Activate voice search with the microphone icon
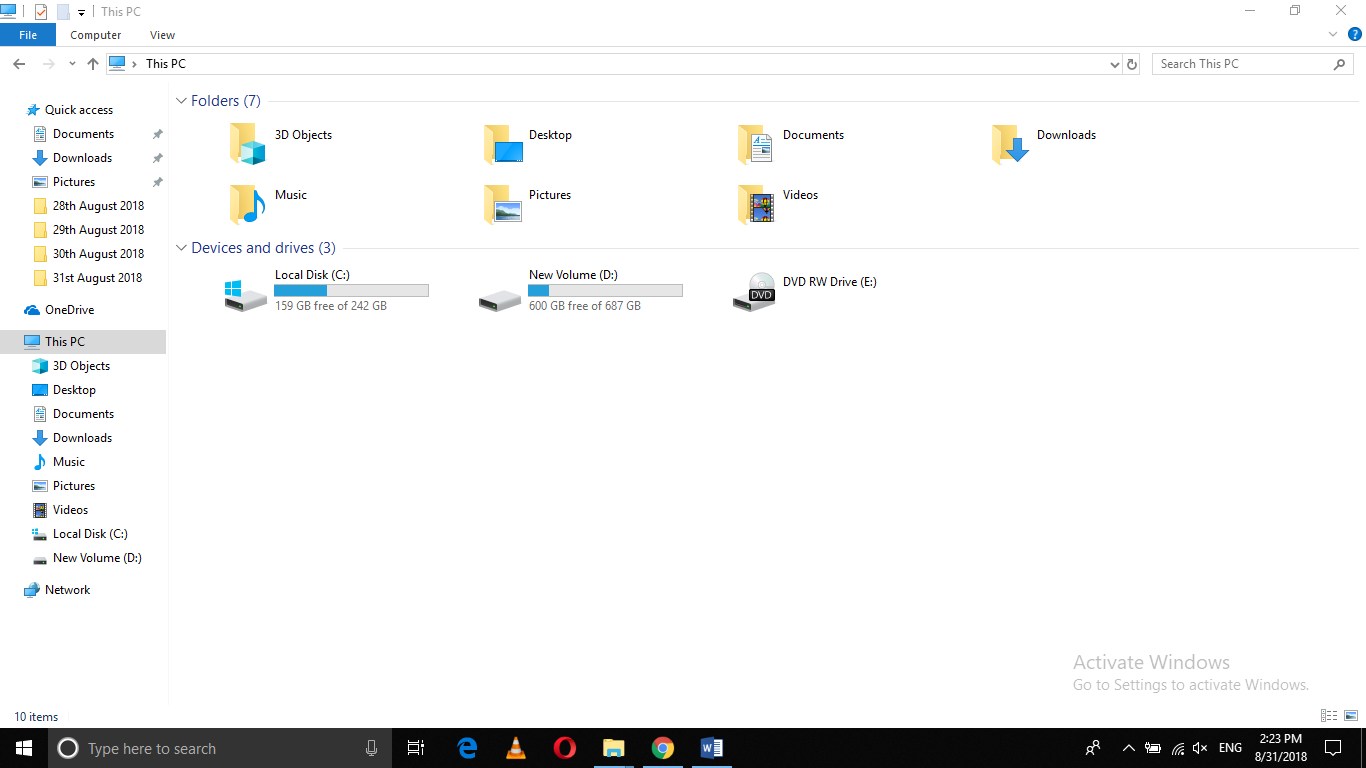The width and height of the screenshot is (1366, 768). click(x=371, y=748)
